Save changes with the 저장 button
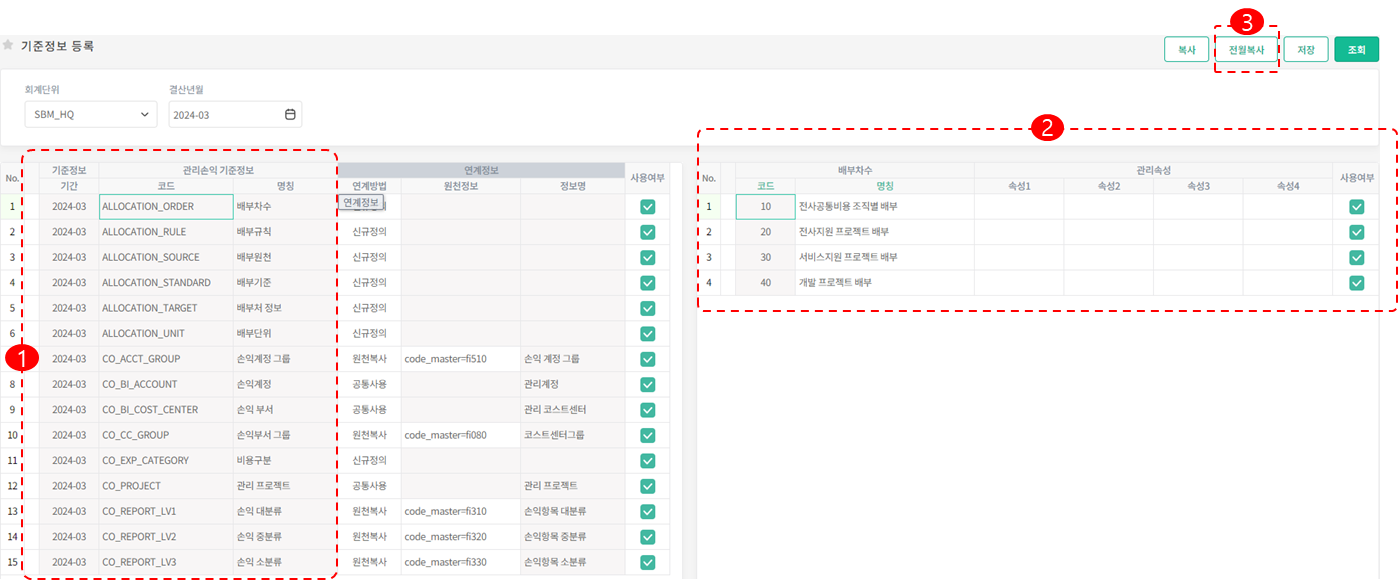The width and height of the screenshot is (1398, 580). click(x=1306, y=50)
